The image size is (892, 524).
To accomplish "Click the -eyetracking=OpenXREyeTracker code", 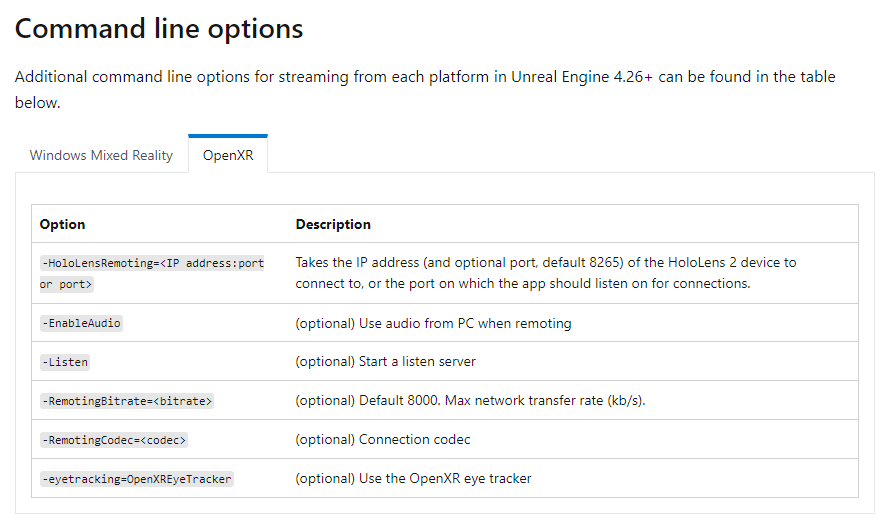I will pyautogui.click(x=137, y=479).
